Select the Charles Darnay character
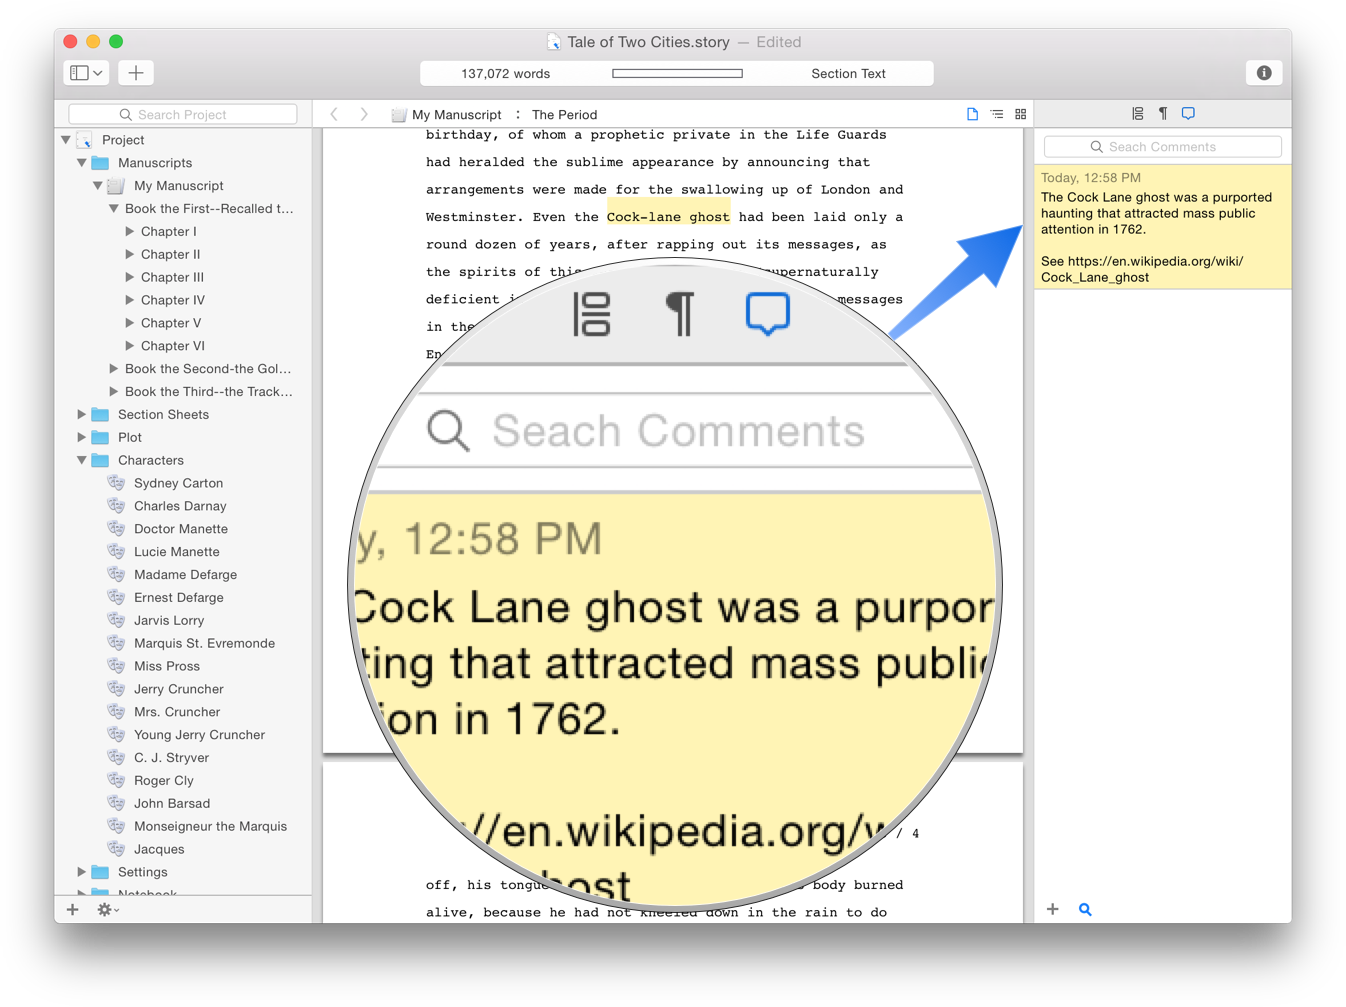This screenshot has width=1346, height=1007. pyautogui.click(x=180, y=506)
